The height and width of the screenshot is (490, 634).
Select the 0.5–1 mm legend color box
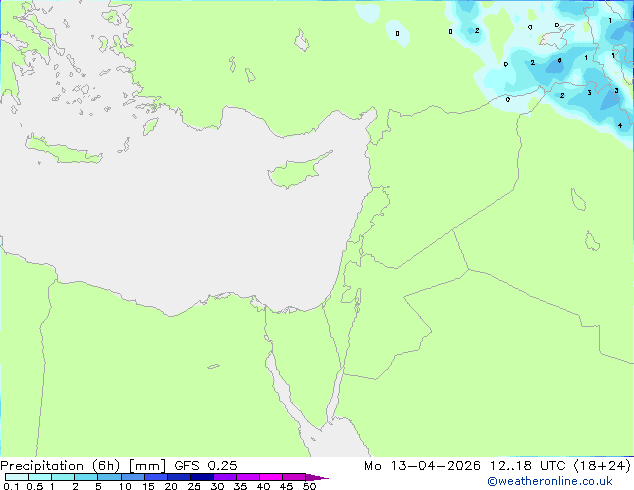pos(40,477)
